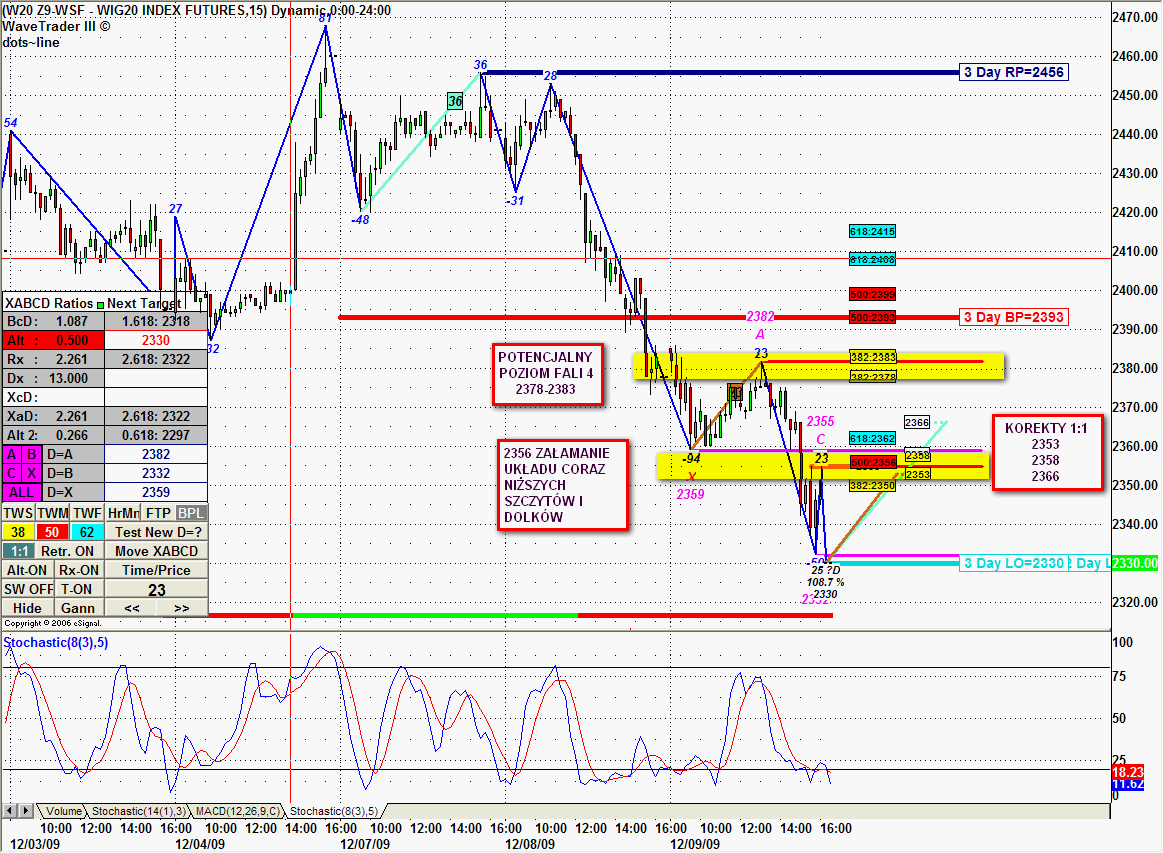Click the Move XABCD button
Image resolution: width=1163 pixels, height=853 pixels.
pyautogui.click(x=156, y=551)
